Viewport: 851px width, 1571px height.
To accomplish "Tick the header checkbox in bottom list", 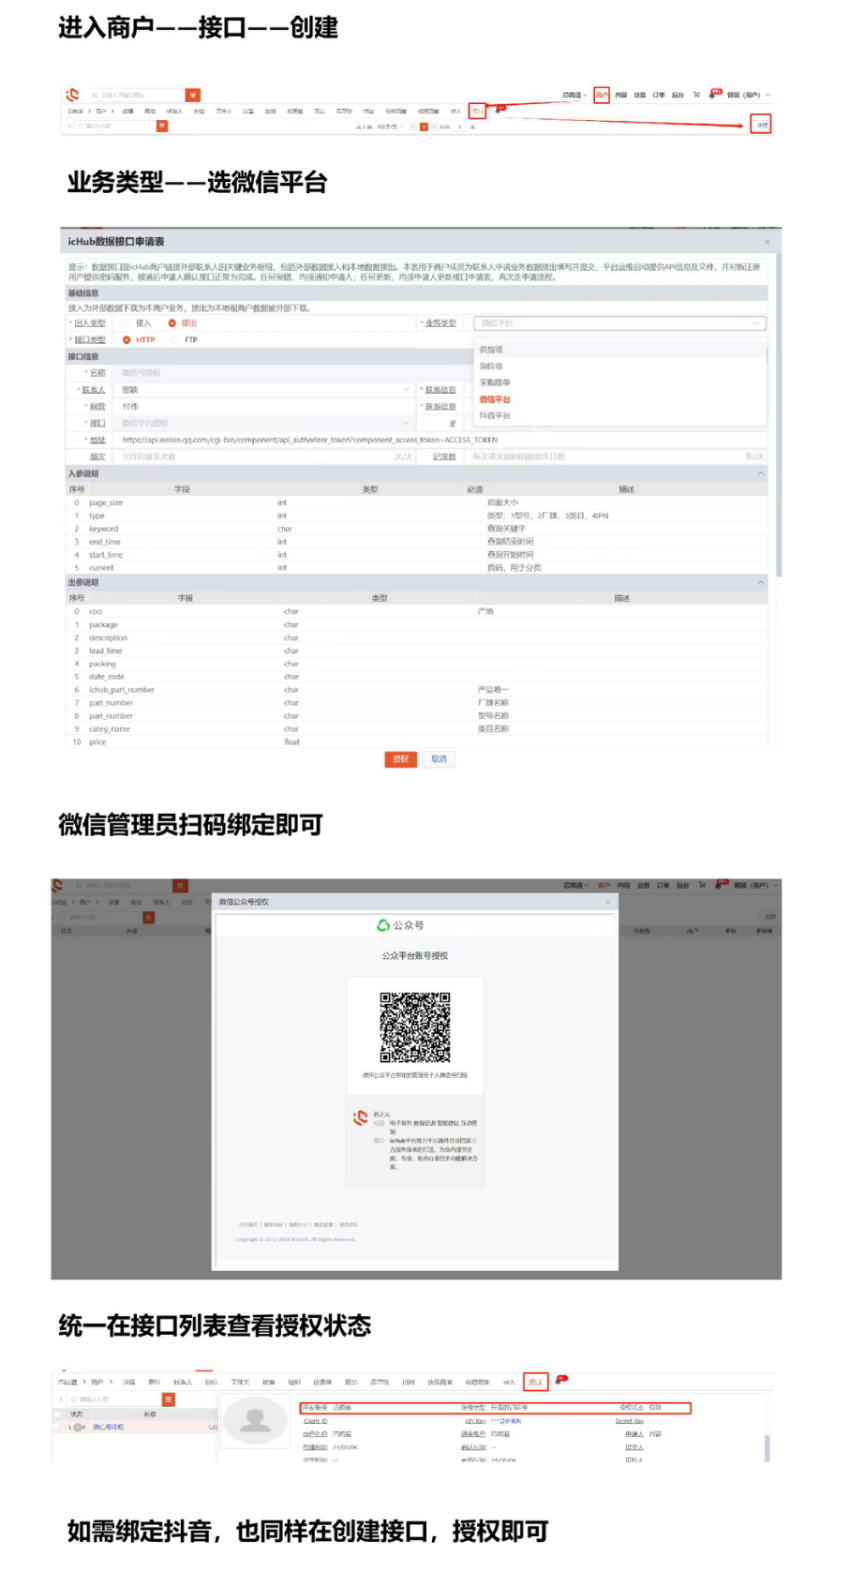I will [x=58, y=1414].
